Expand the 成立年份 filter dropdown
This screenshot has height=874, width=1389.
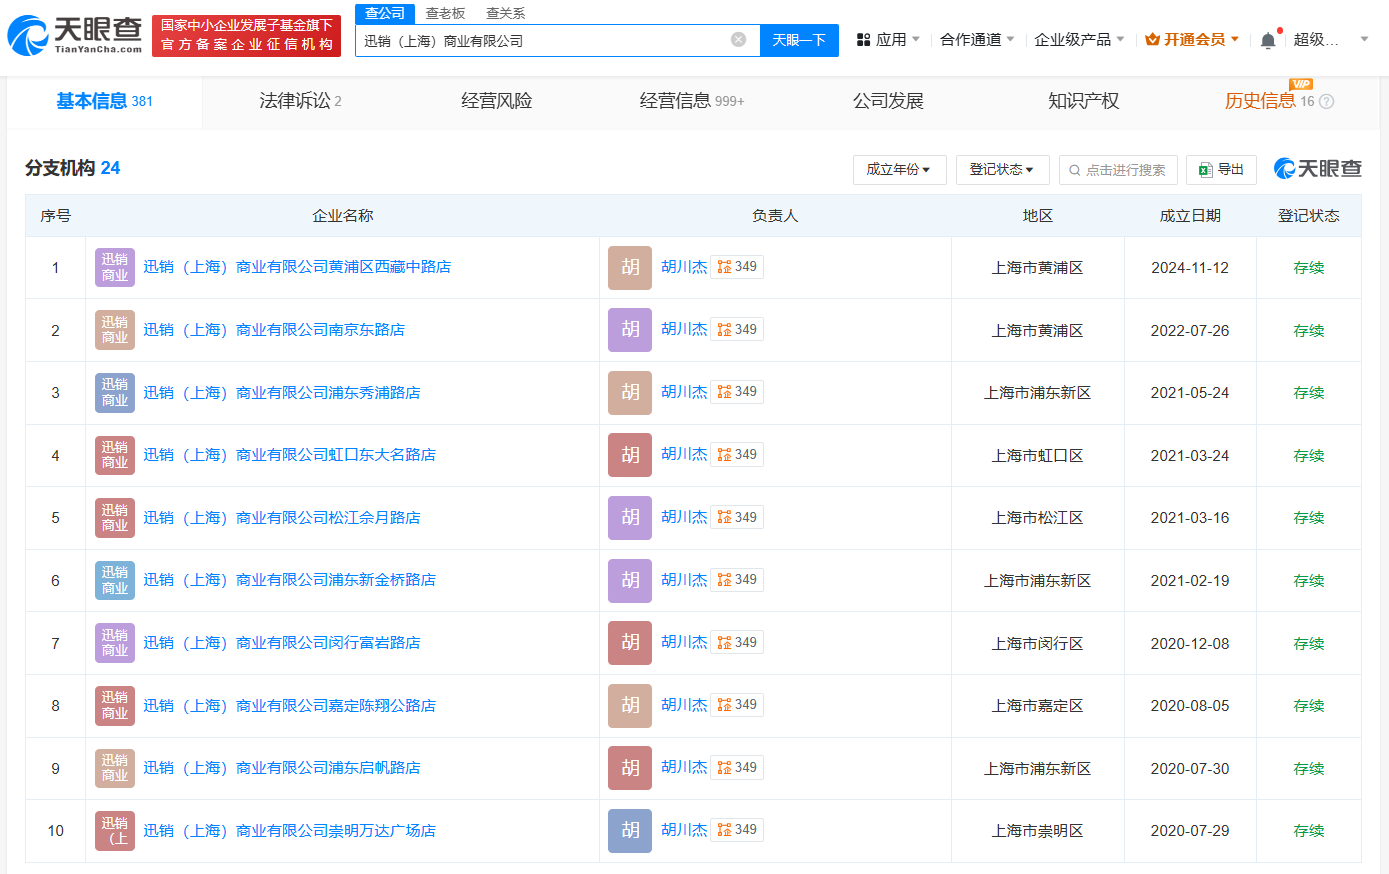[898, 170]
